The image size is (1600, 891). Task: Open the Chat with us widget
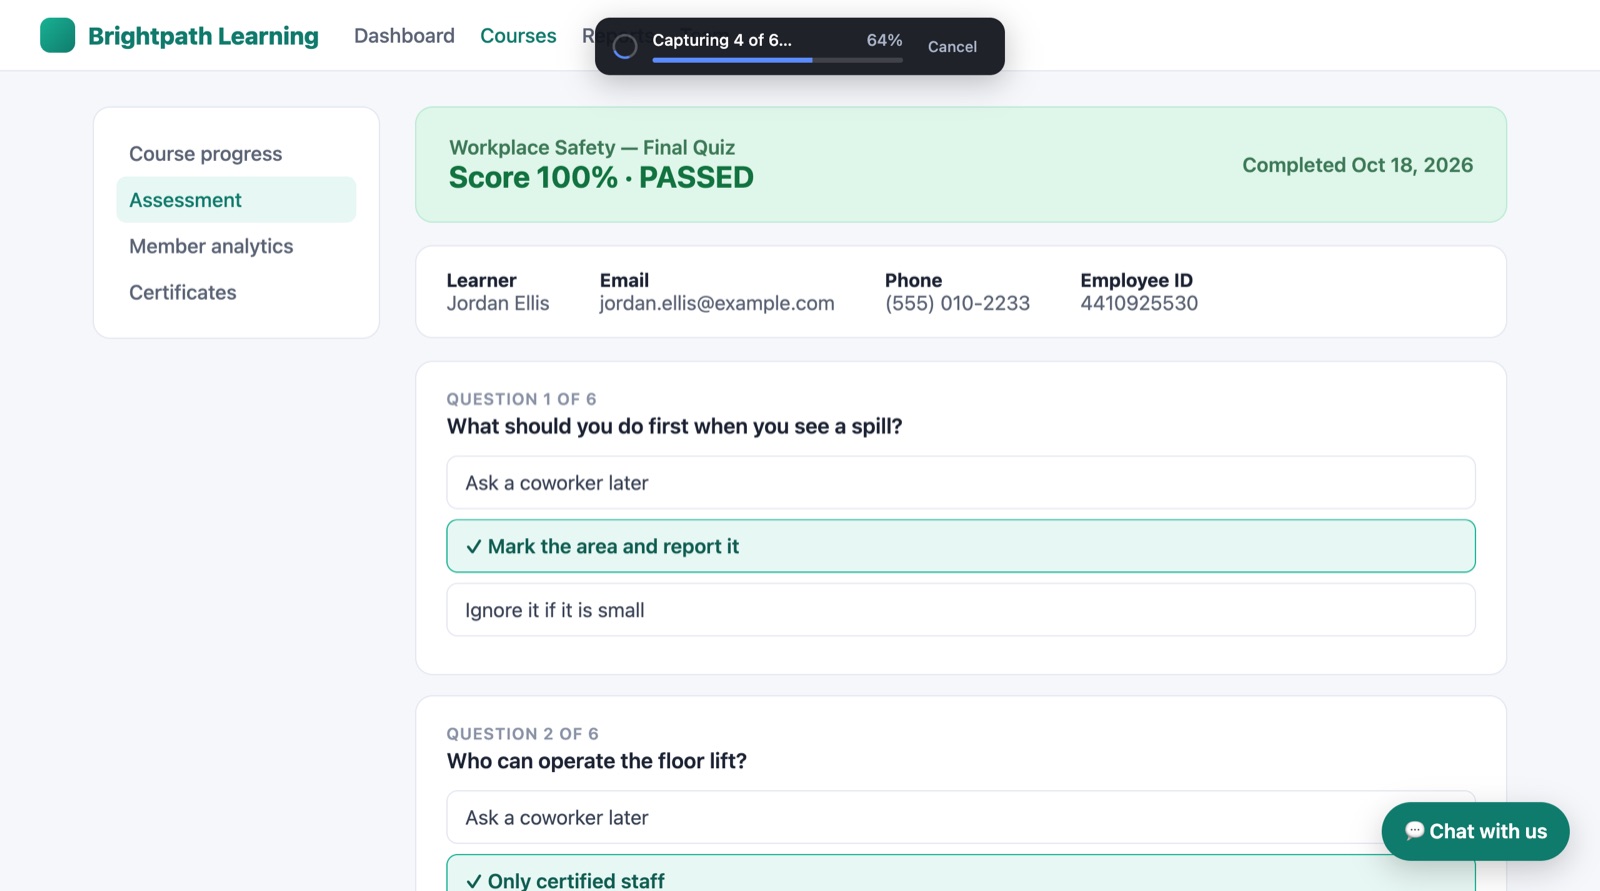point(1475,831)
